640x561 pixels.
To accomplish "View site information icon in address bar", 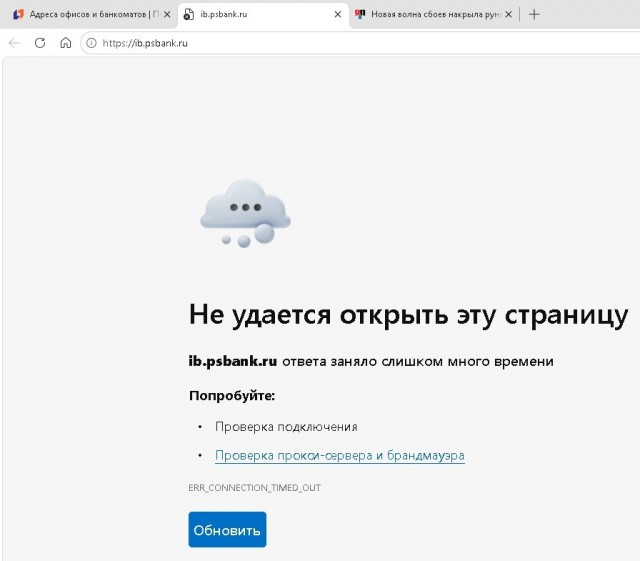I will [91, 43].
